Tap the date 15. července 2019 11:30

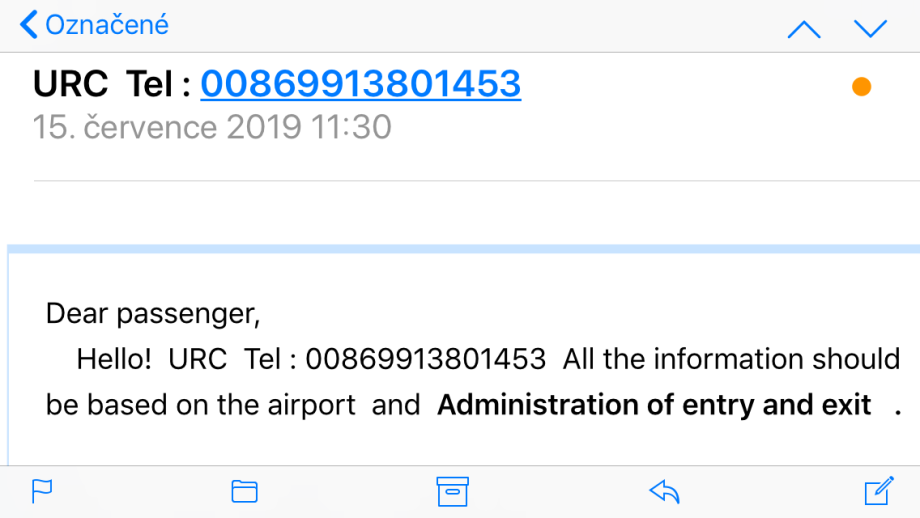212,128
